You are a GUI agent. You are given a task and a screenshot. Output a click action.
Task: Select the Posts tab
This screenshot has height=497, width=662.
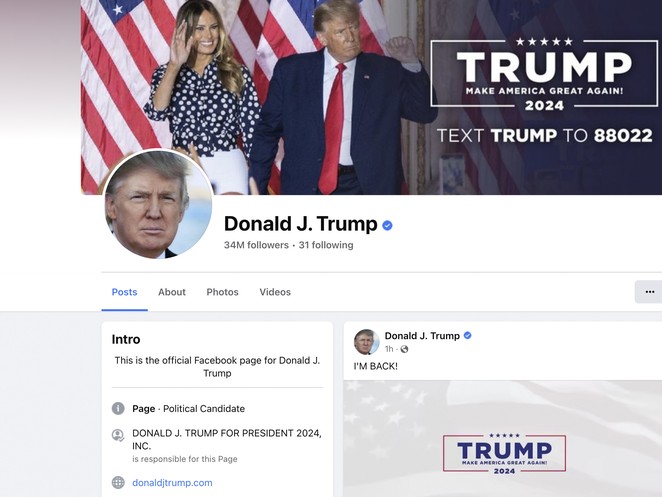(x=125, y=292)
